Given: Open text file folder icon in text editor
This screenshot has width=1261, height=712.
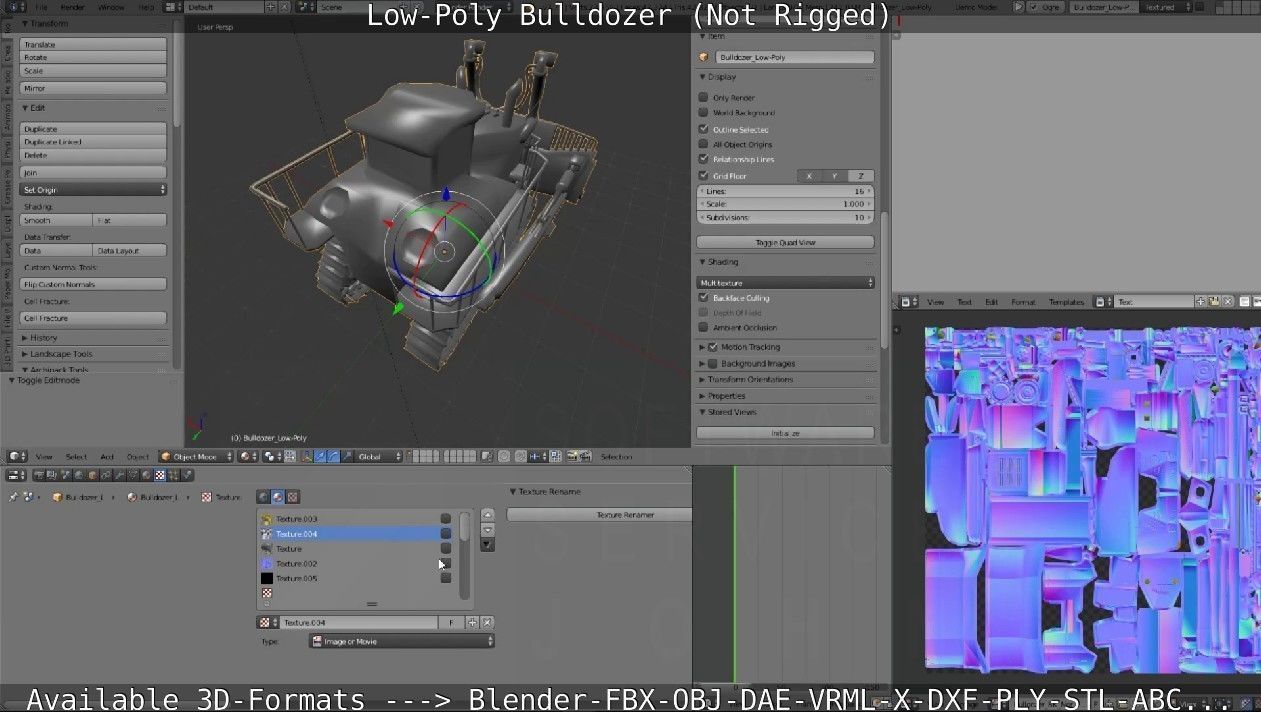Looking at the screenshot, I should (x=1214, y=301).
